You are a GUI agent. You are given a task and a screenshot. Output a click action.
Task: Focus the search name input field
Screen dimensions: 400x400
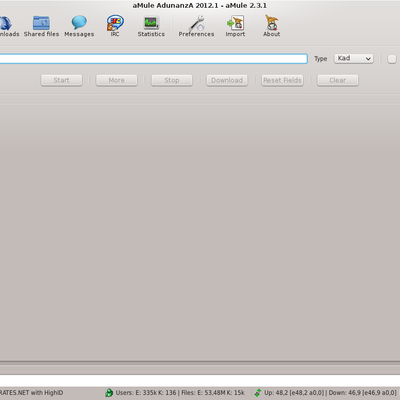pyautogui.click(x=153, y=59)
